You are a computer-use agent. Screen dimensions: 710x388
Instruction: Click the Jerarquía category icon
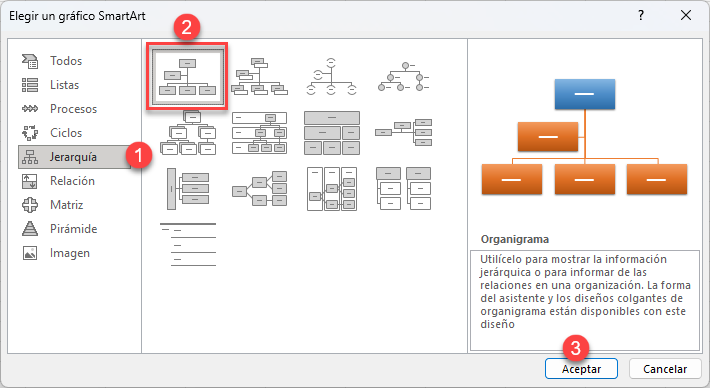coord(30,157)
